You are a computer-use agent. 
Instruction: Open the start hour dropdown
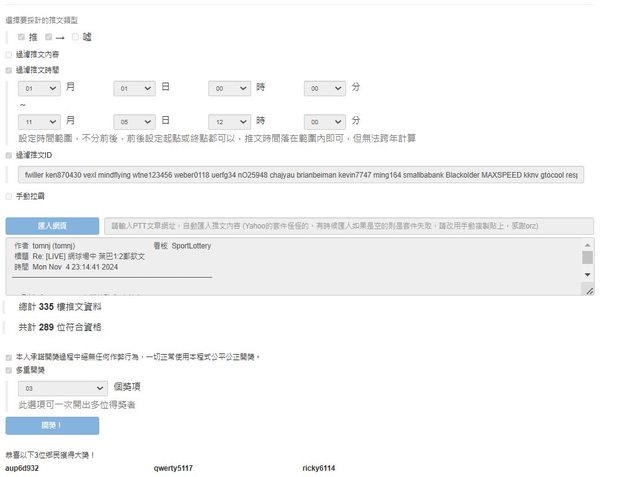[x=230, y=88]
